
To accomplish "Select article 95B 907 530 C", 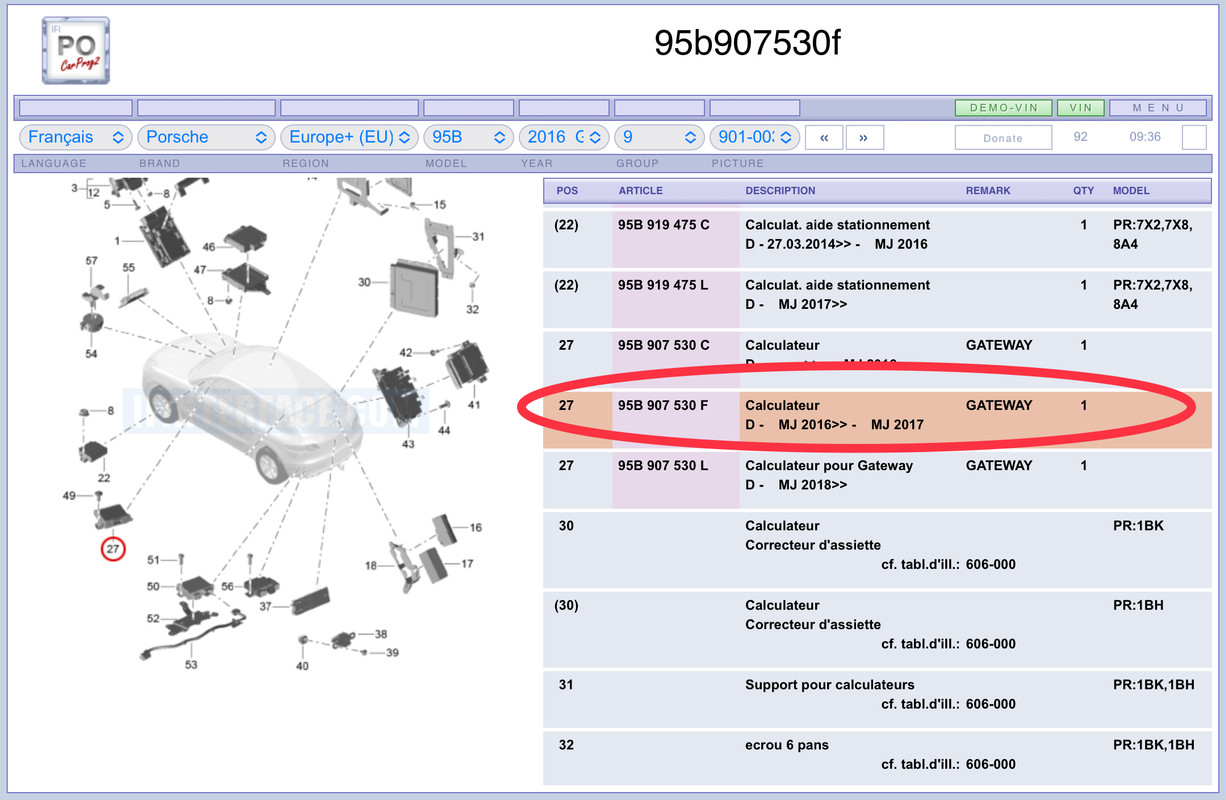I will tap(664, 345).
